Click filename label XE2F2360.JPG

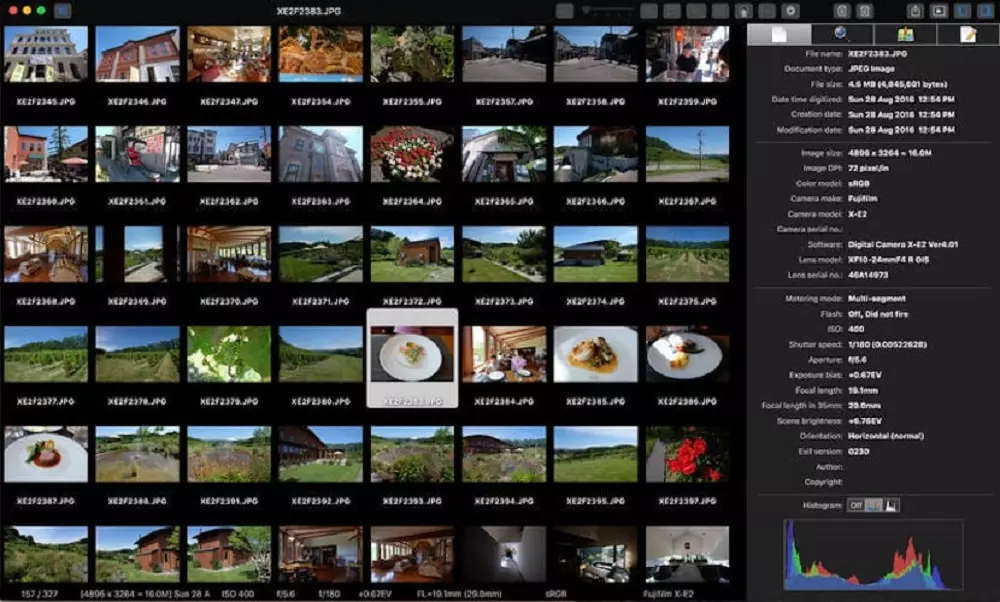(46, 202)
